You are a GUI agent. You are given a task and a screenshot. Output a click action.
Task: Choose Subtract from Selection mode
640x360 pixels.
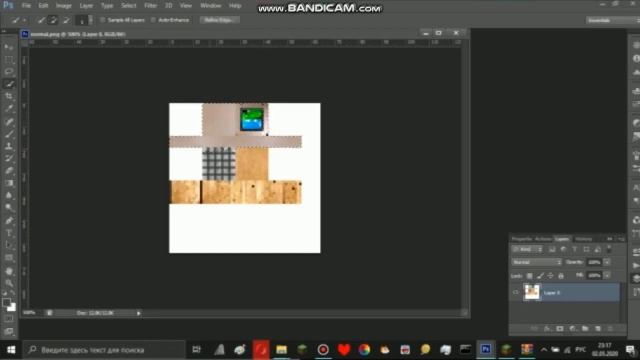[66, 20]
